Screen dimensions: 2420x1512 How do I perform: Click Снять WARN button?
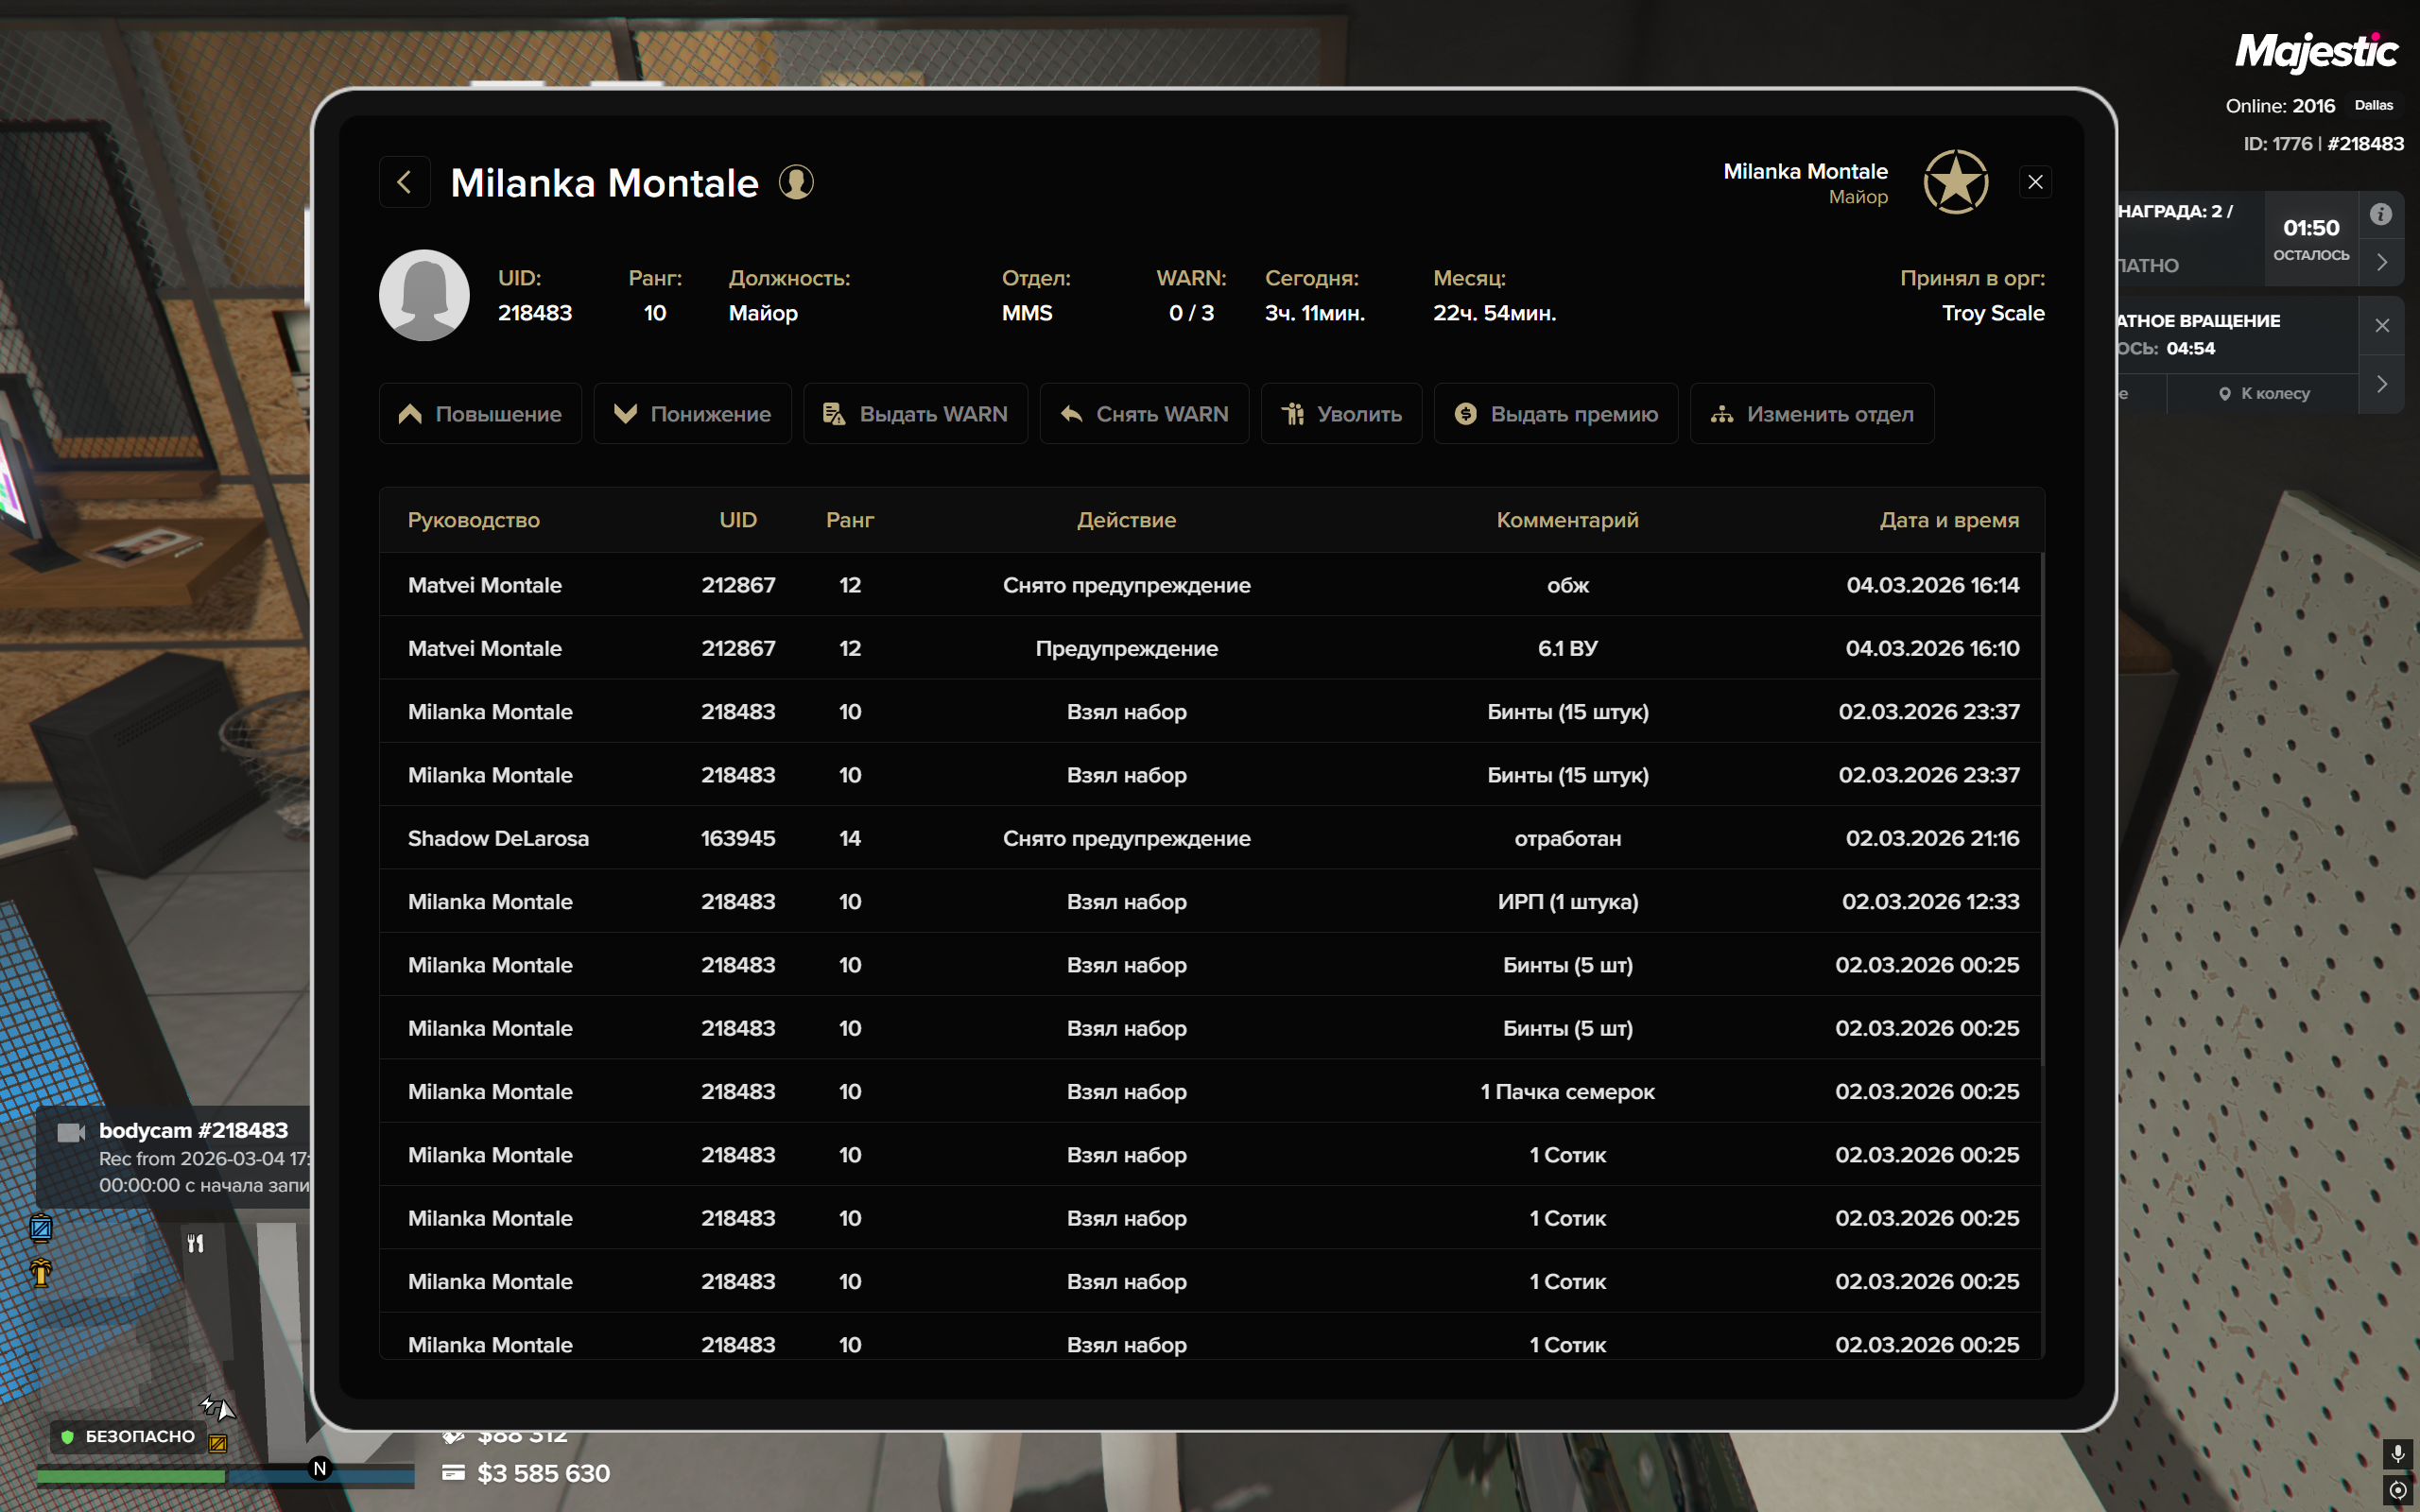(x=1144, y=414)
